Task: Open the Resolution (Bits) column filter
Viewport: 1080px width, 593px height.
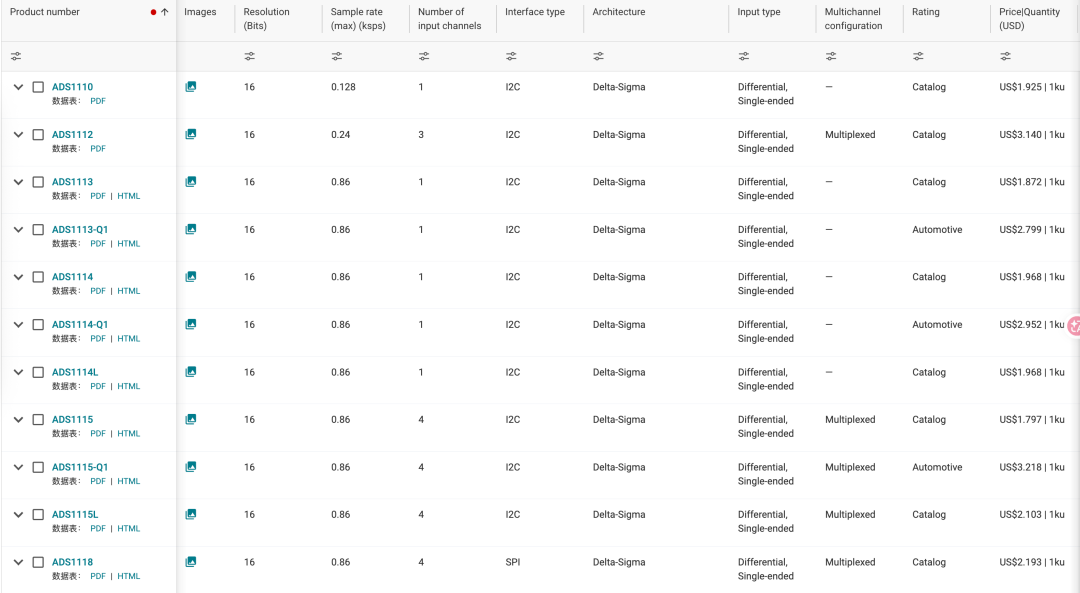Action: coord(249,56)
